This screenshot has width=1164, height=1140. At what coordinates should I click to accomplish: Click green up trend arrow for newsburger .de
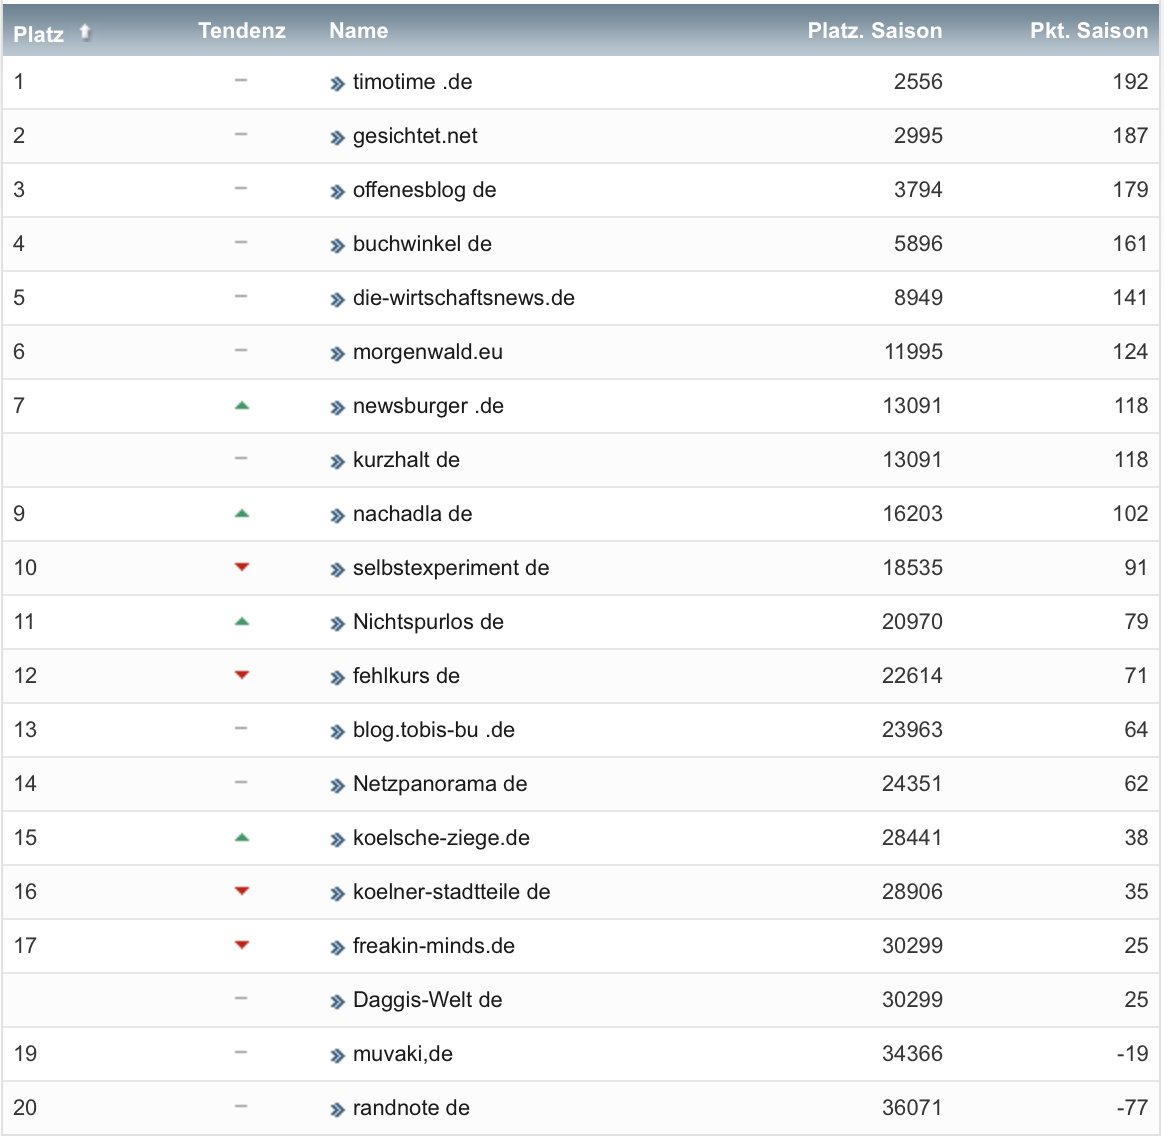tap(241, 405)
